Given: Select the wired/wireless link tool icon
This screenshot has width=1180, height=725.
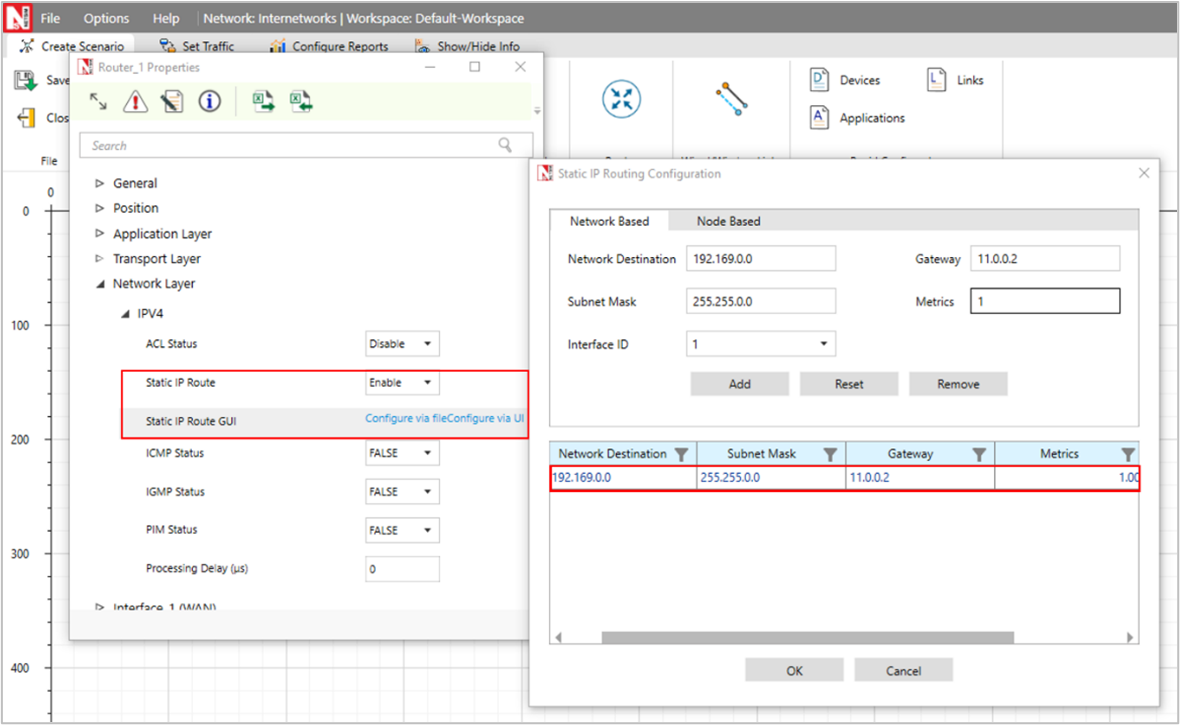Looking at the screenshot, I should click(x=732, y=99).
